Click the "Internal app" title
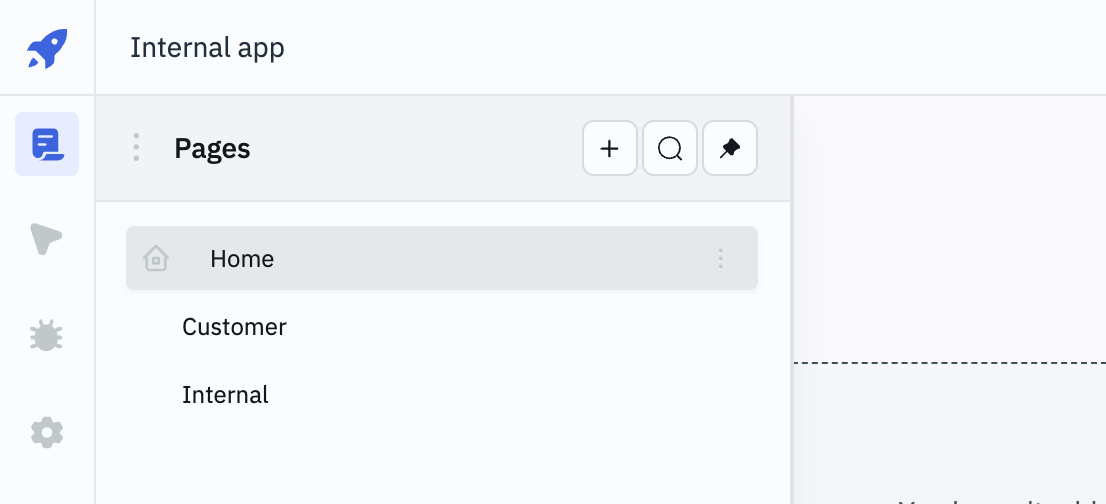1106x504 pixels. click(207, 48)
